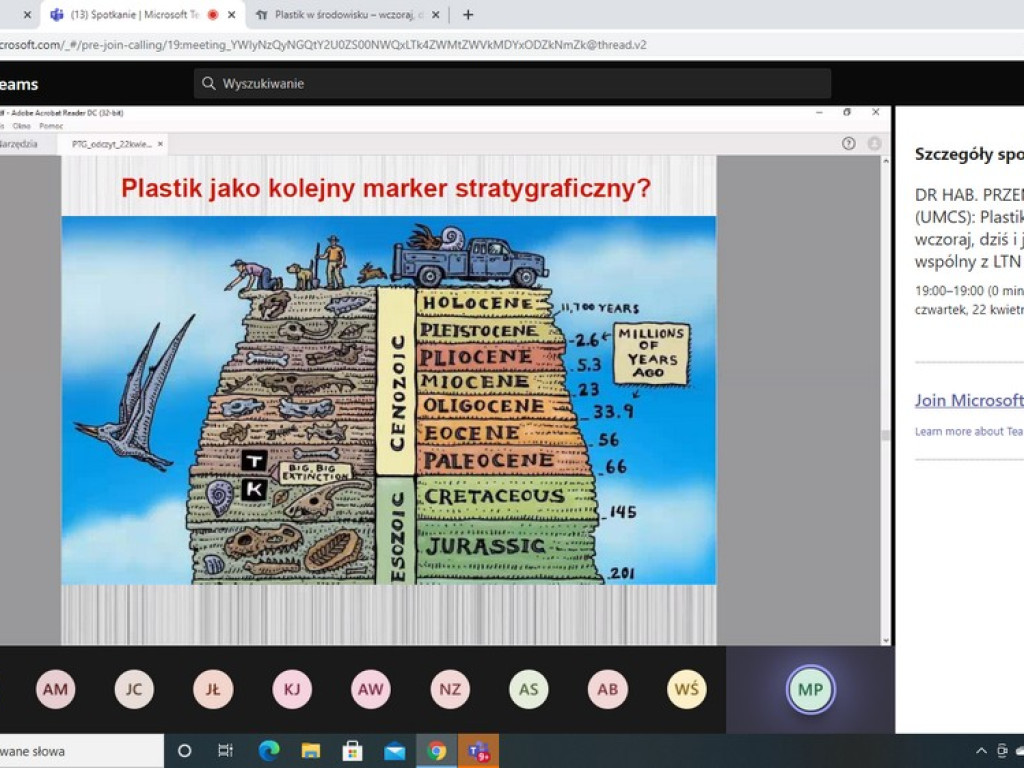This screenshot has height=768, width=1024.
Task: Open the Mail app from the taskbar
Action: (x=394, y=752)
